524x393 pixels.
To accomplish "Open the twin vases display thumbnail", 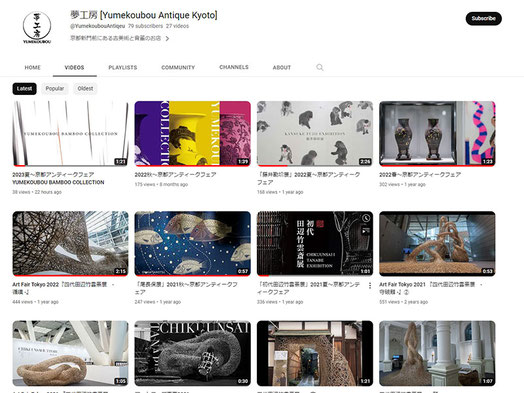I will pyautogui.click(x=437, y=133).
